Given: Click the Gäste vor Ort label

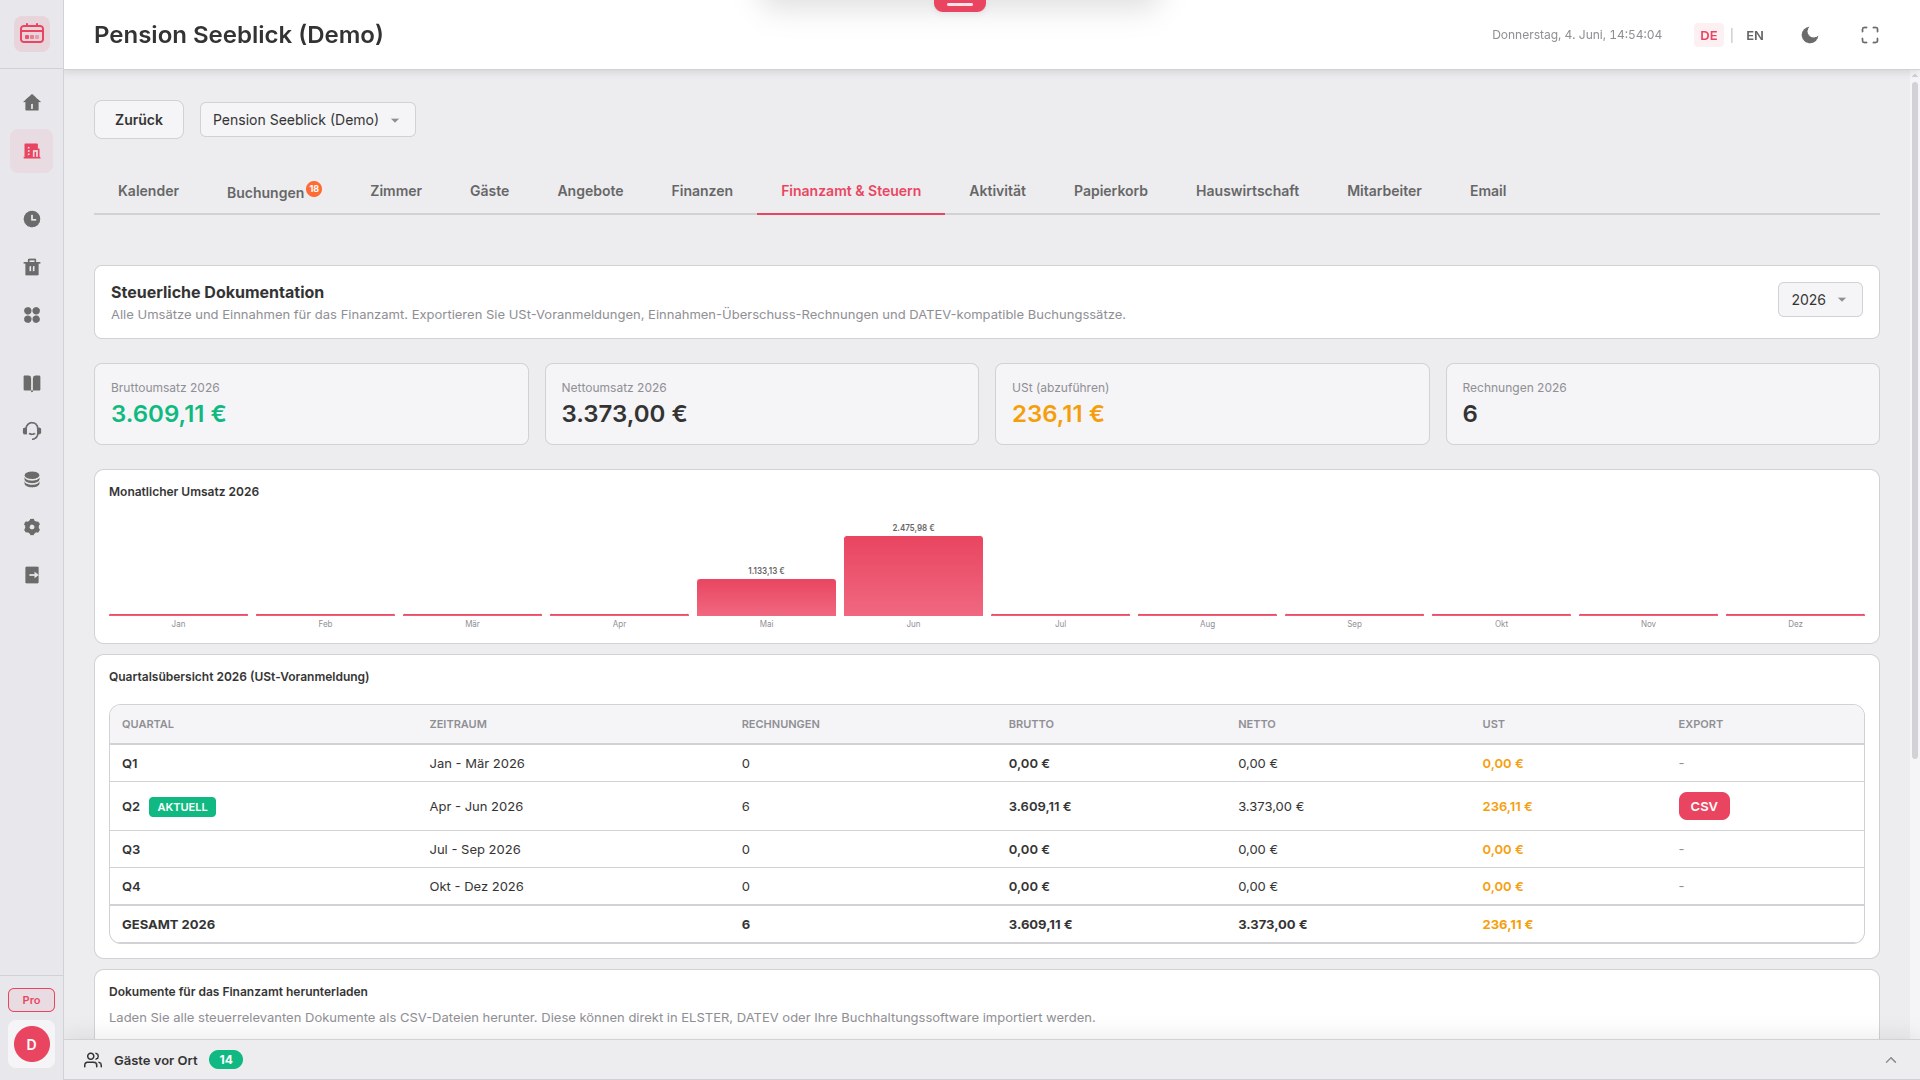Looking at the screenshot, I should pyautogui.click(x=156, y=1060).
